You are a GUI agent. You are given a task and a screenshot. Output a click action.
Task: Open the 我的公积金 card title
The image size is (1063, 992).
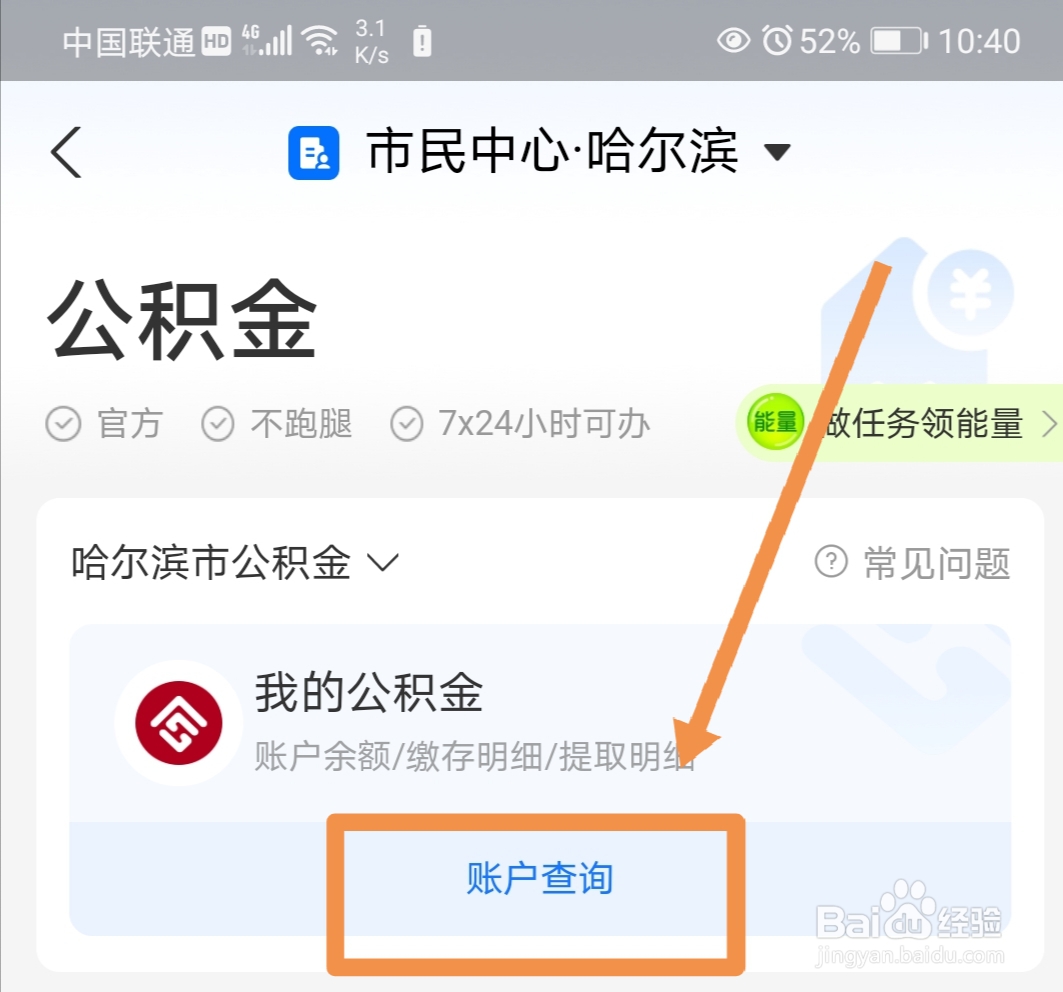pyautogui.click(x=369, y=692)
